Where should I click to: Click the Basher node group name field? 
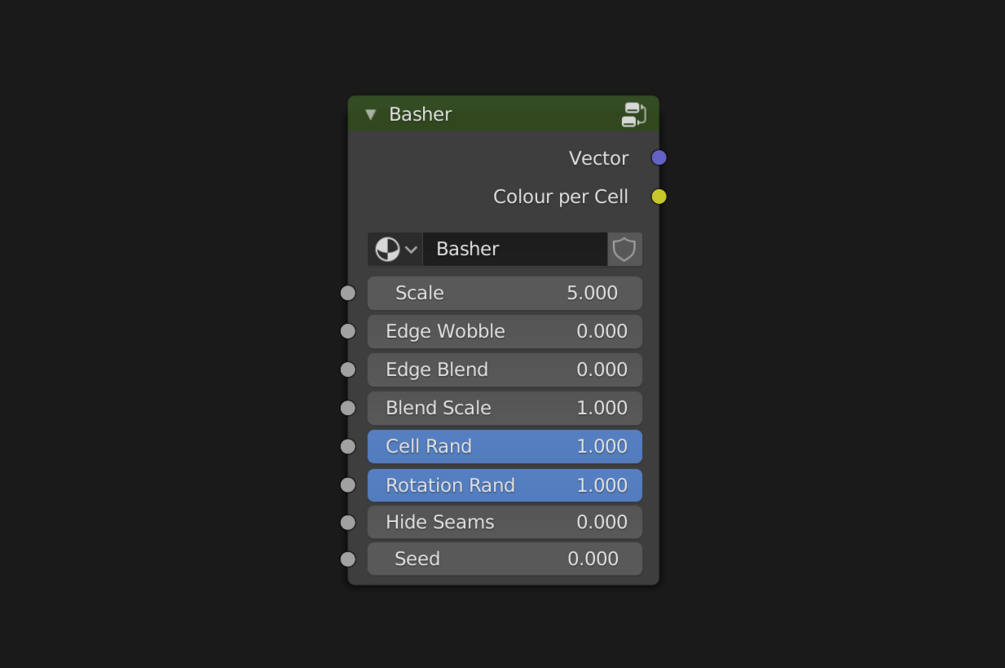pos(514,249)
